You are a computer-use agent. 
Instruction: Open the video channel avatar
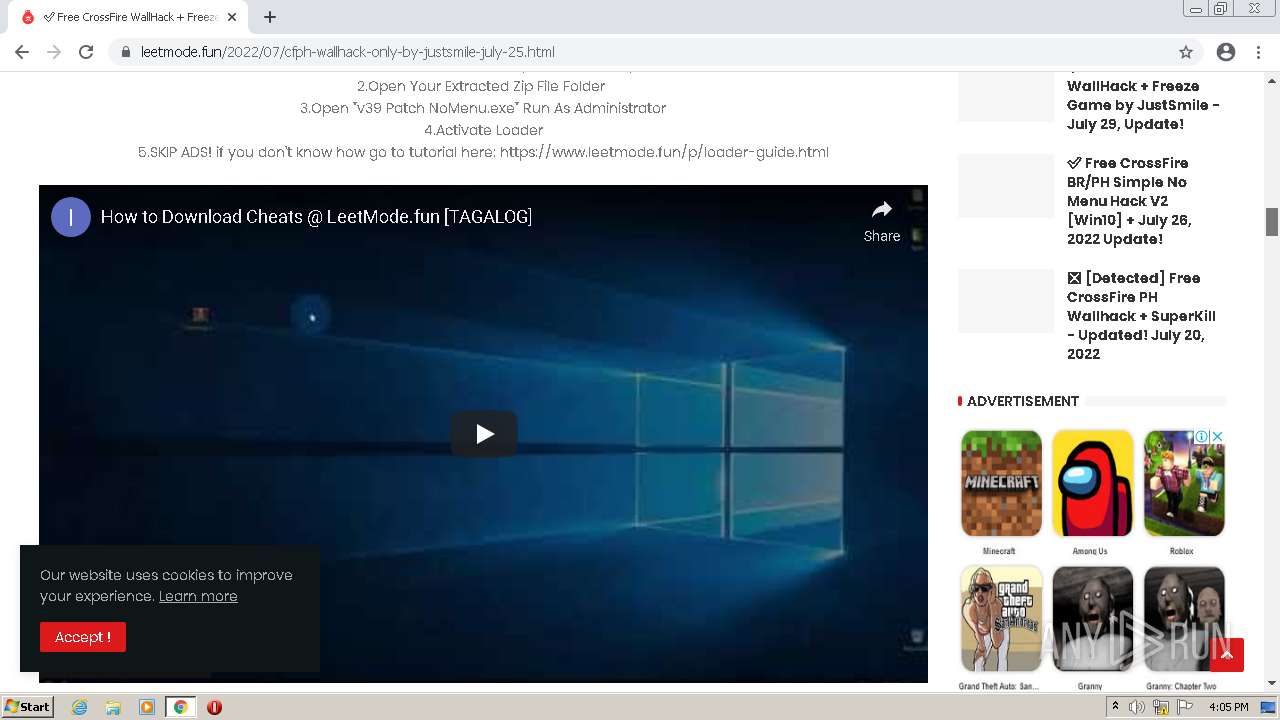point(71,216)
